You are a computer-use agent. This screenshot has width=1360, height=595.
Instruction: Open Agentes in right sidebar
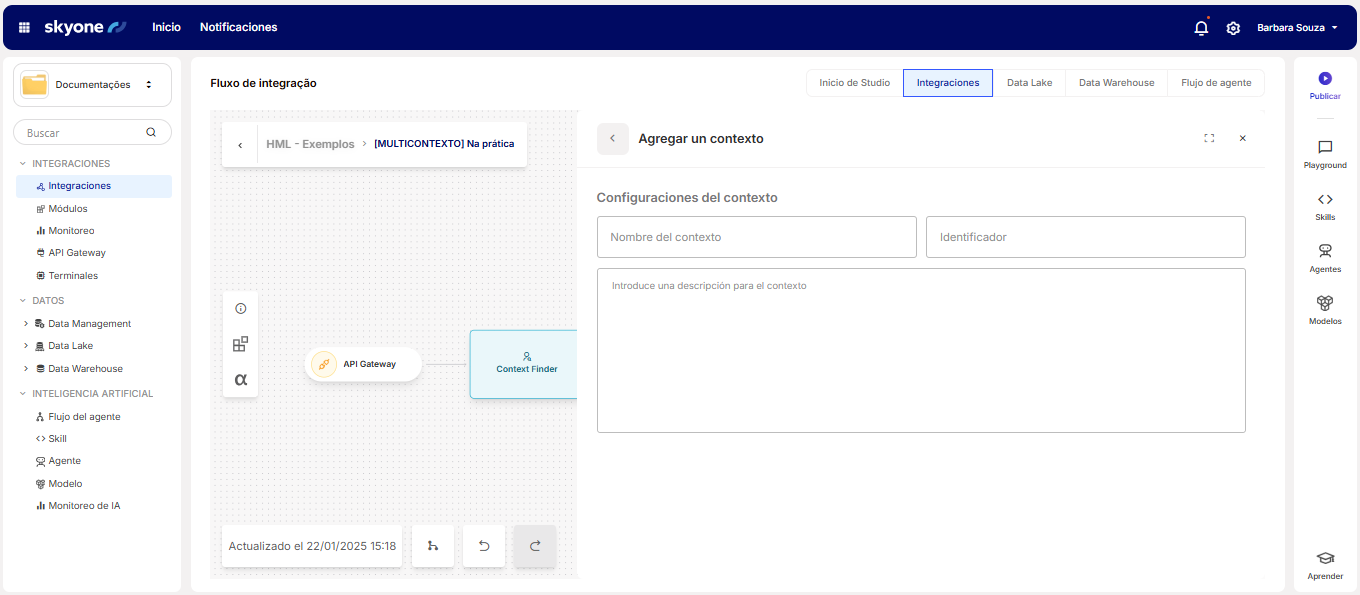[1325, 251]
